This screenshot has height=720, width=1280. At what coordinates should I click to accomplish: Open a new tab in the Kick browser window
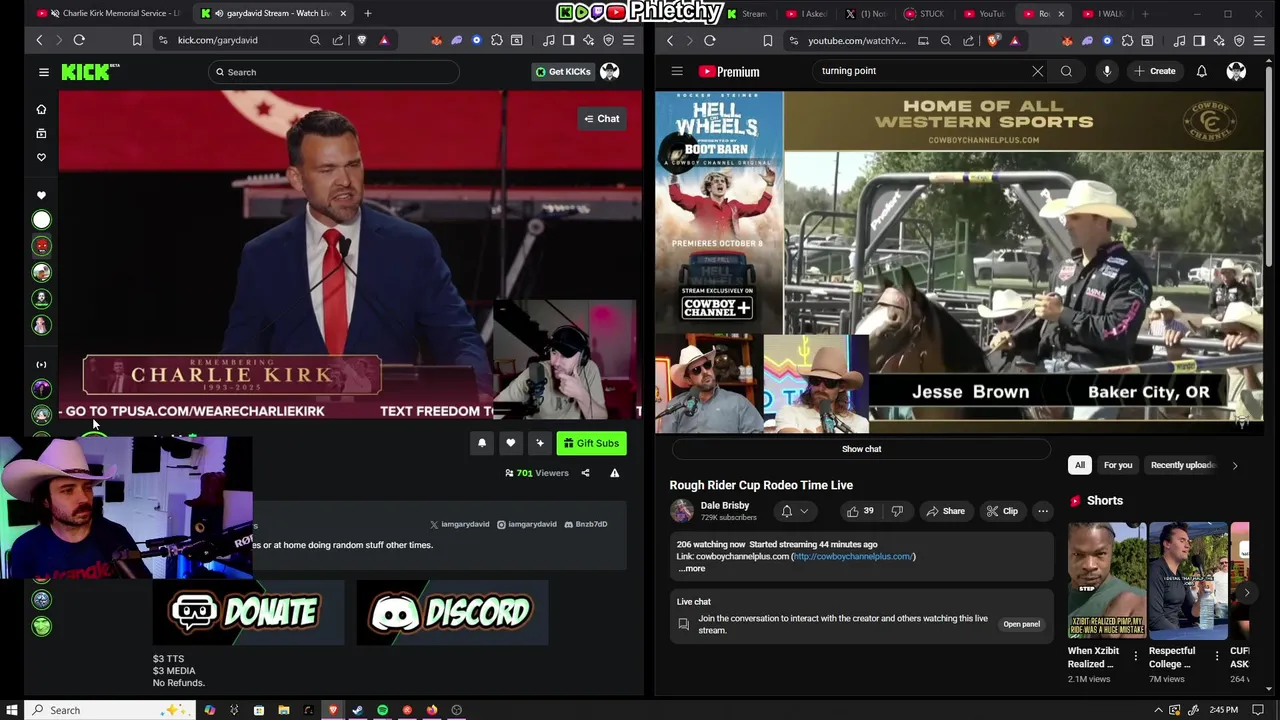368,13
